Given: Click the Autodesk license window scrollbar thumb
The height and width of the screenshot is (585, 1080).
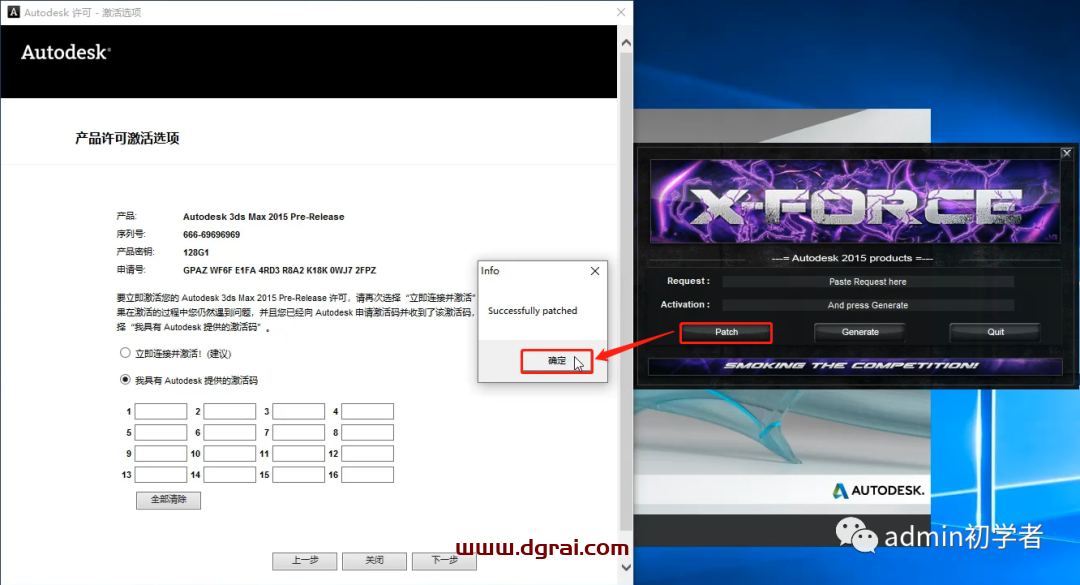Looking at the screenshot, I should point(626,289).
